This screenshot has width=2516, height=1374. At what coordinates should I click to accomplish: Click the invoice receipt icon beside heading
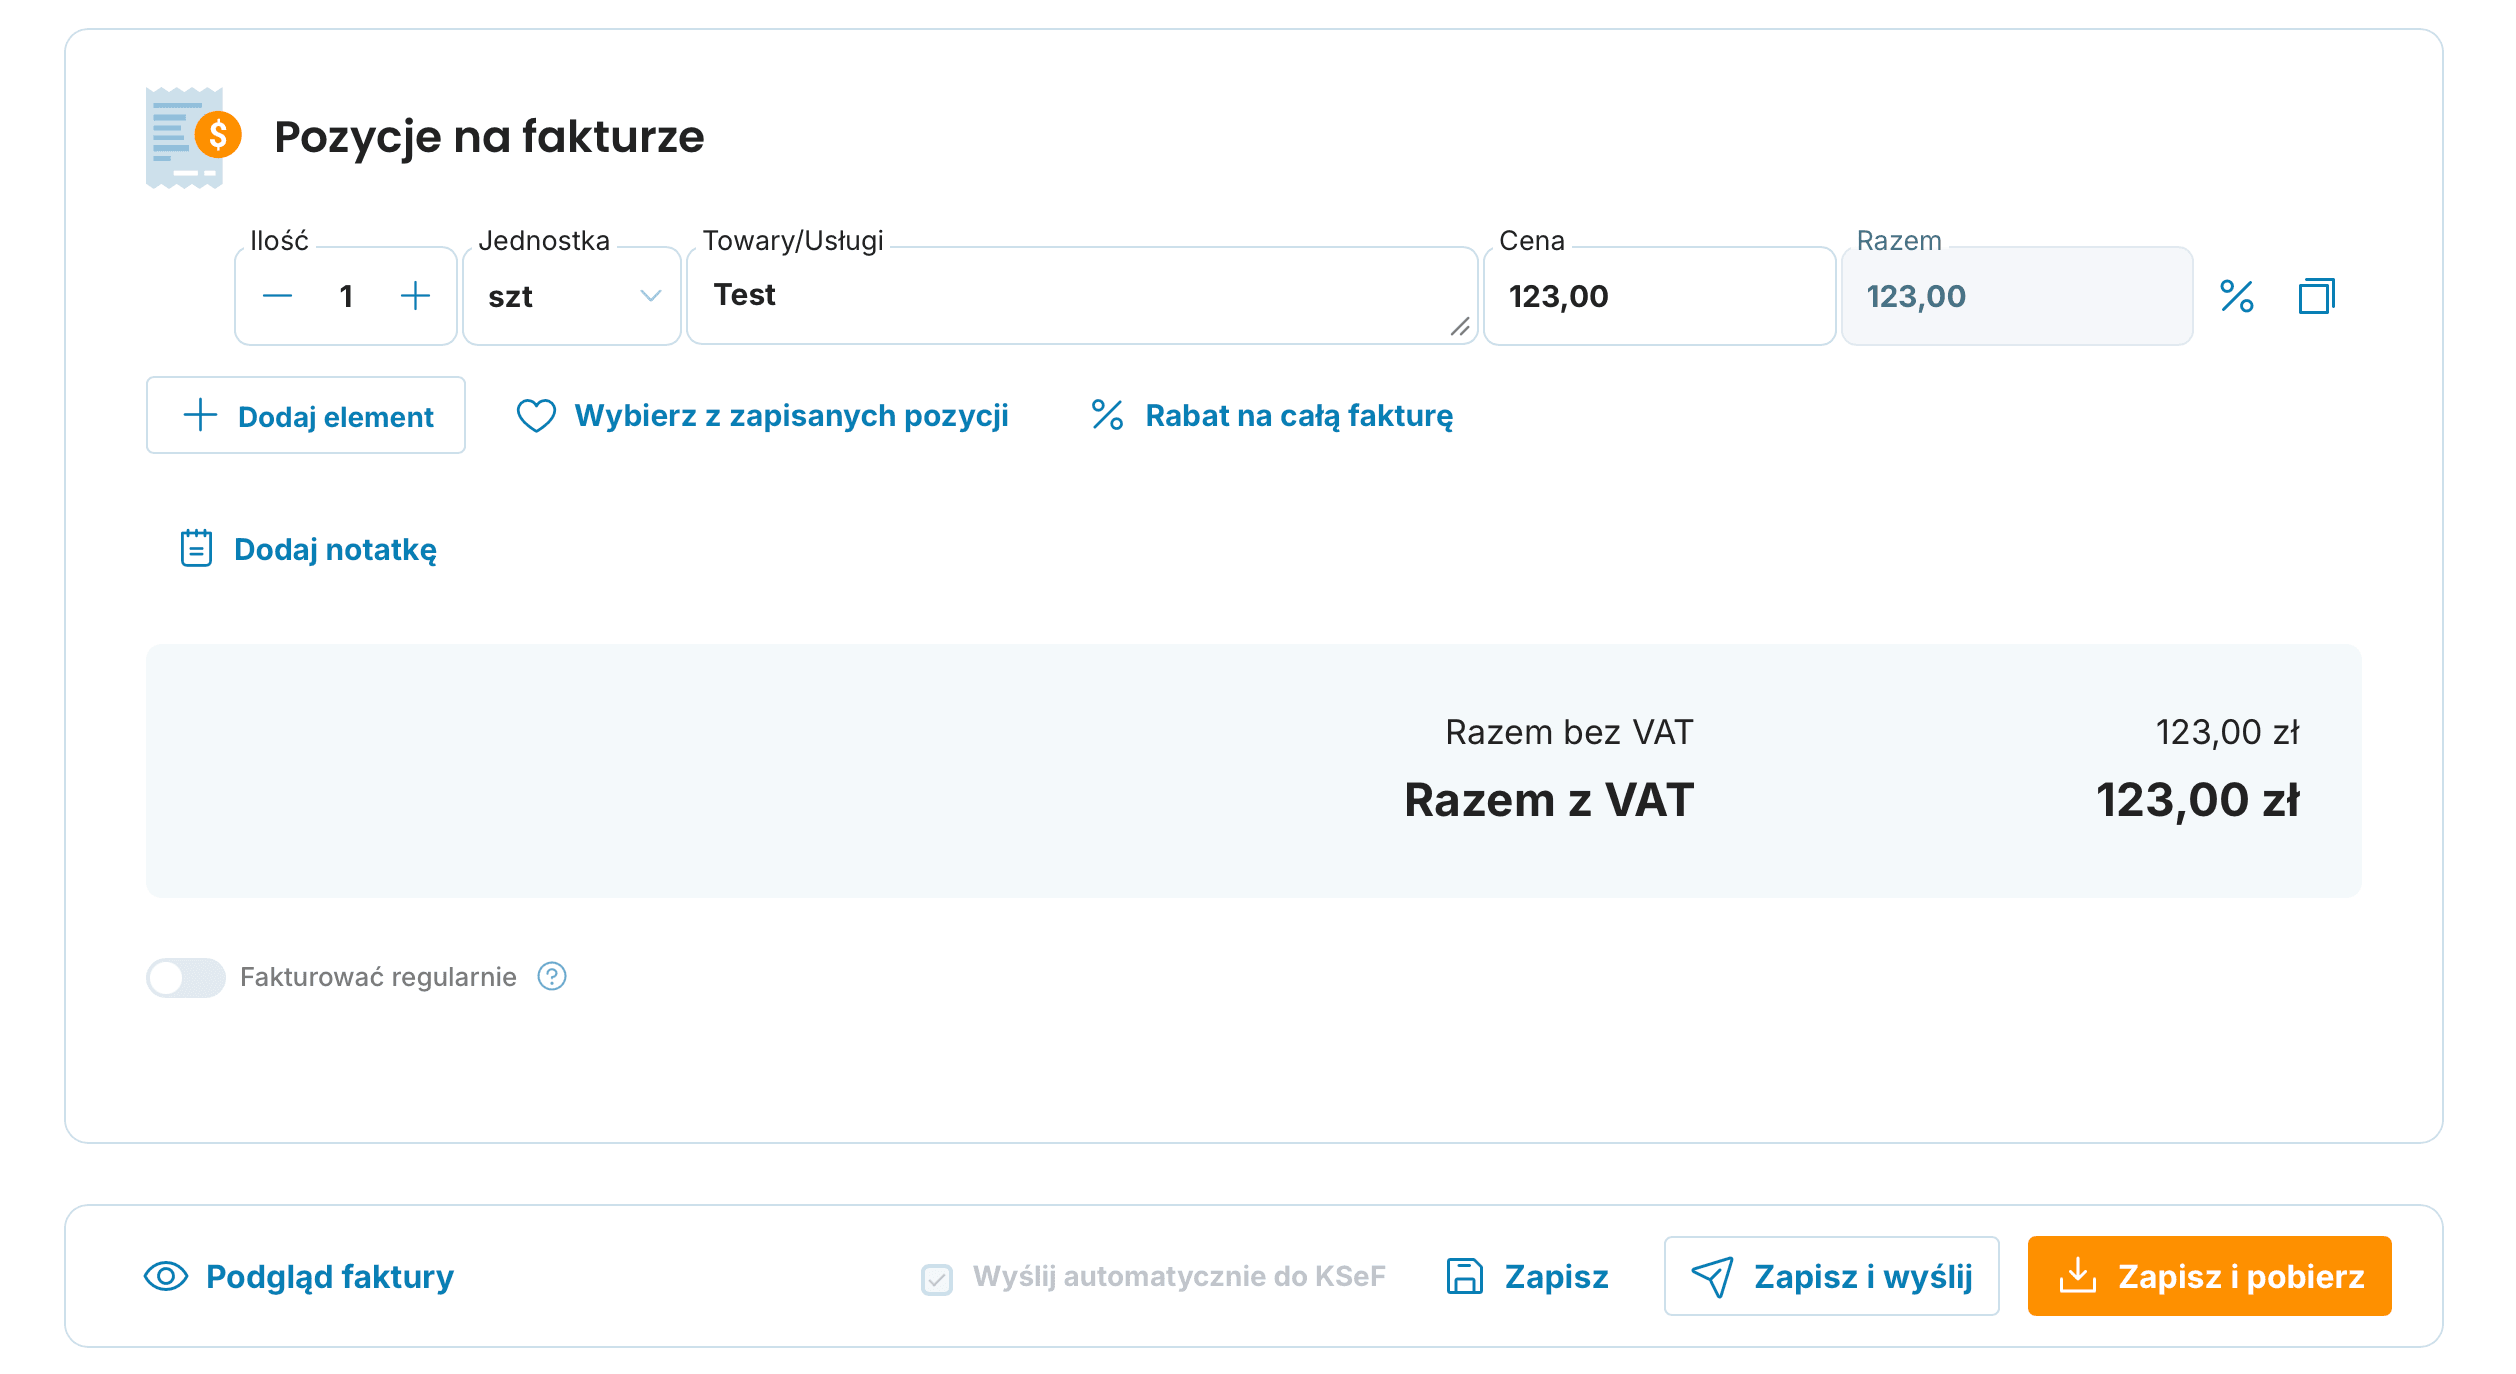194,137
